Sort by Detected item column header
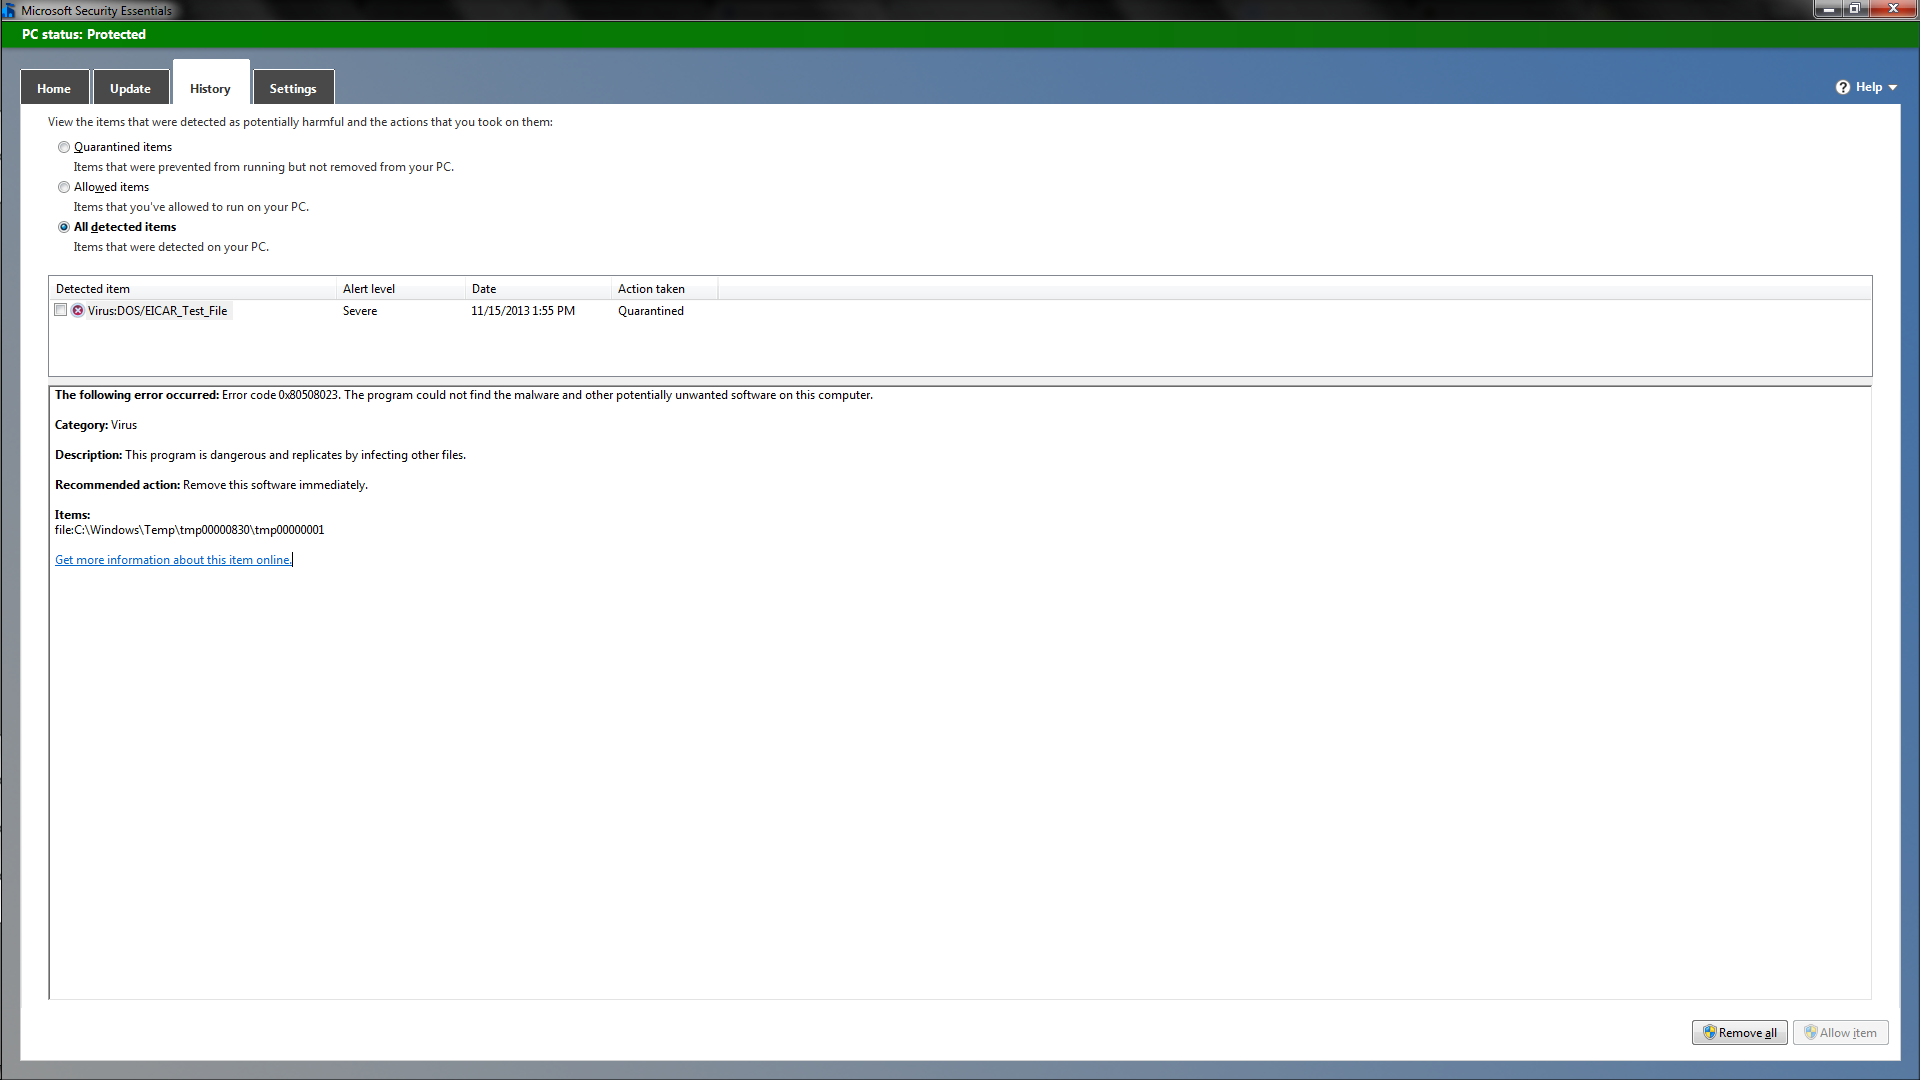1920x1080 pixels. 192,289
